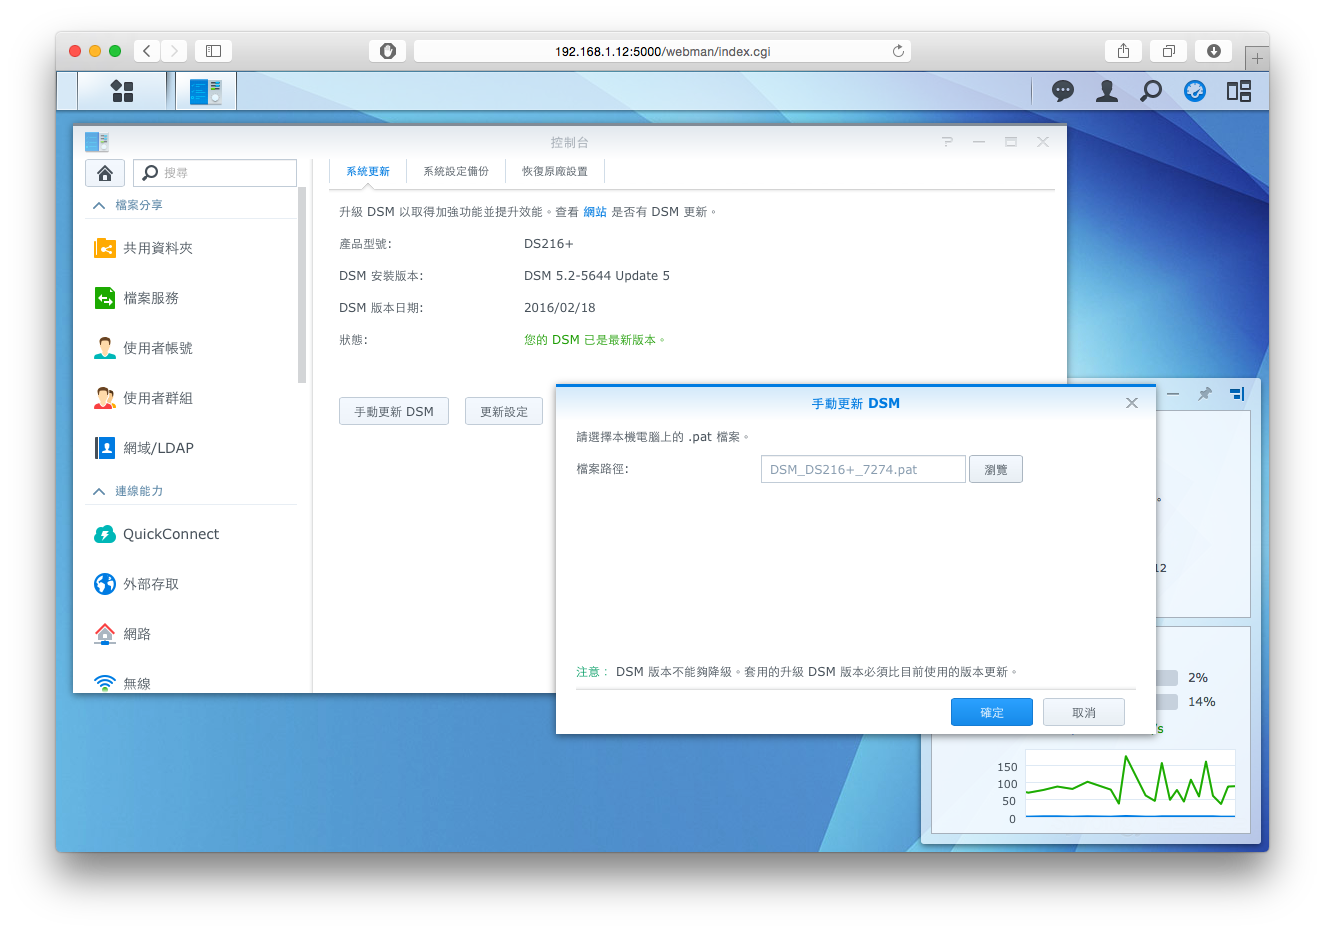
Task: Reload the page in Safari
Action: click(898, 51)
